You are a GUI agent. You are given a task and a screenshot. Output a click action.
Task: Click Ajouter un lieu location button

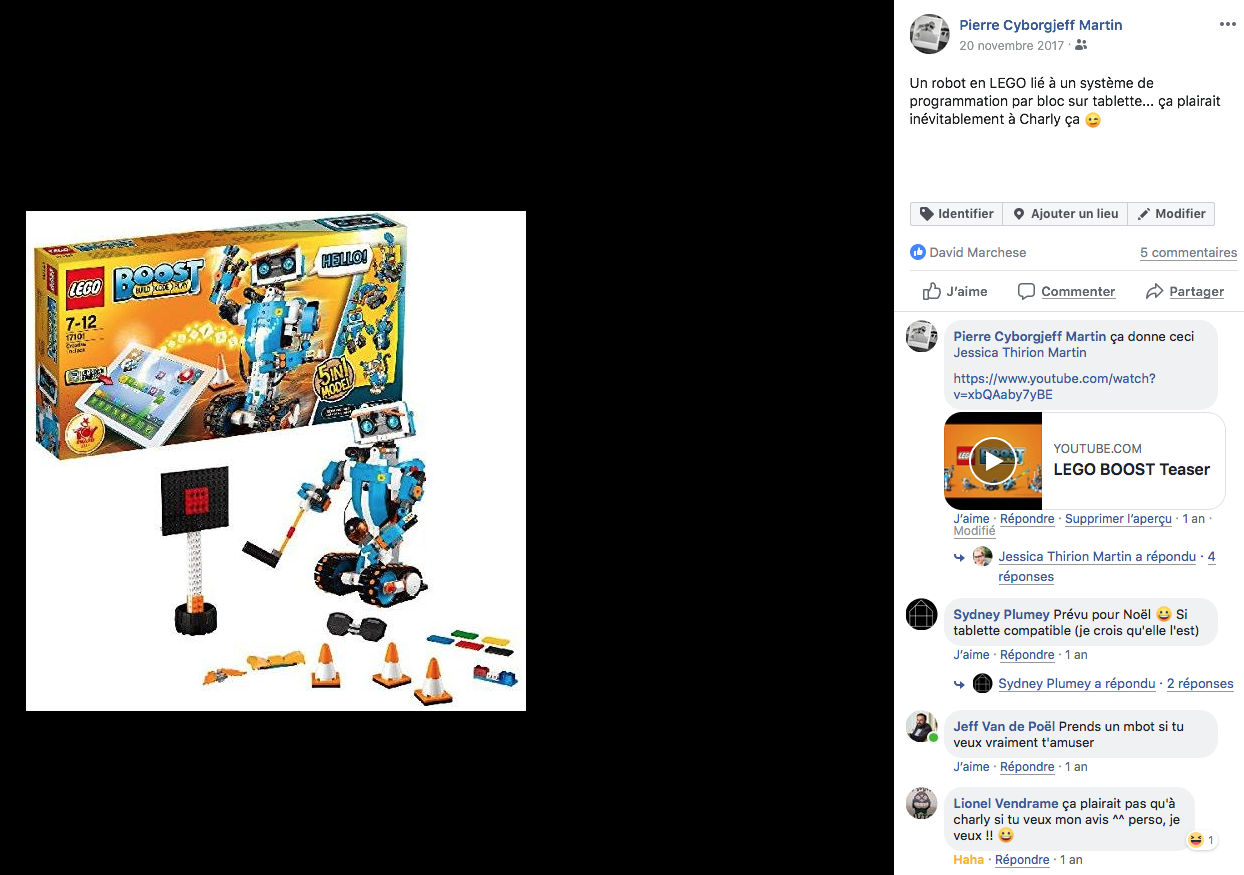[x=1065, y=214]
